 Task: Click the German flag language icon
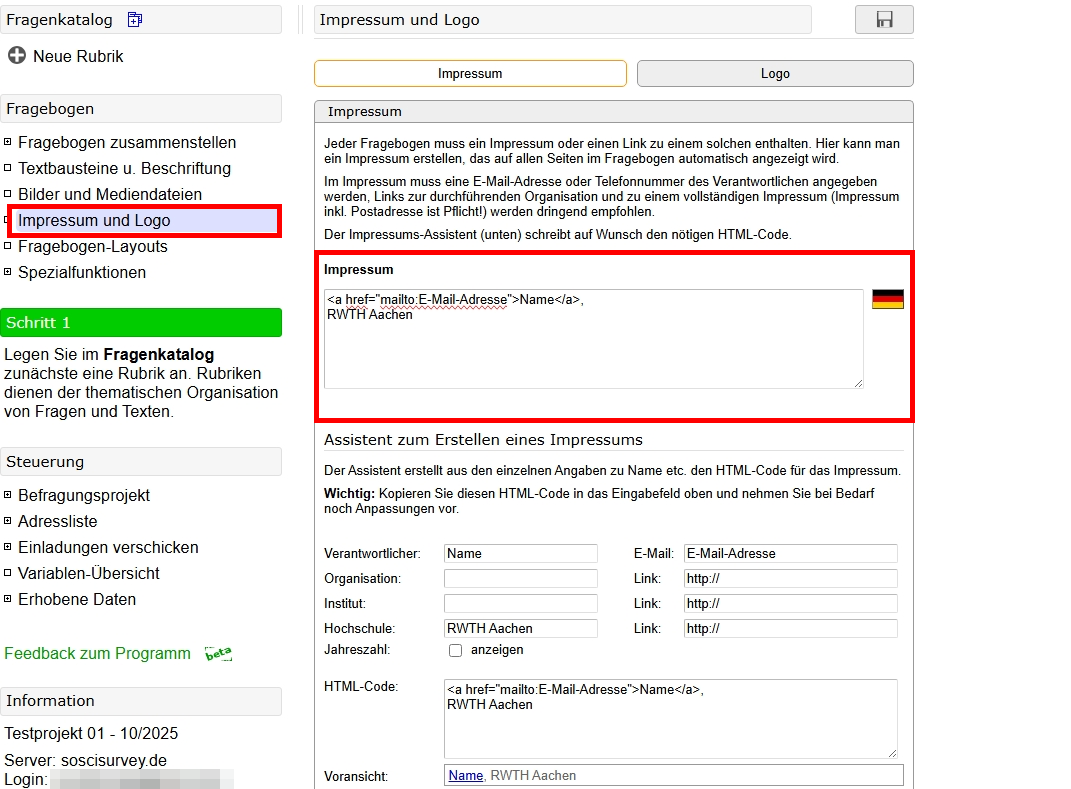[x=888, y=297]
